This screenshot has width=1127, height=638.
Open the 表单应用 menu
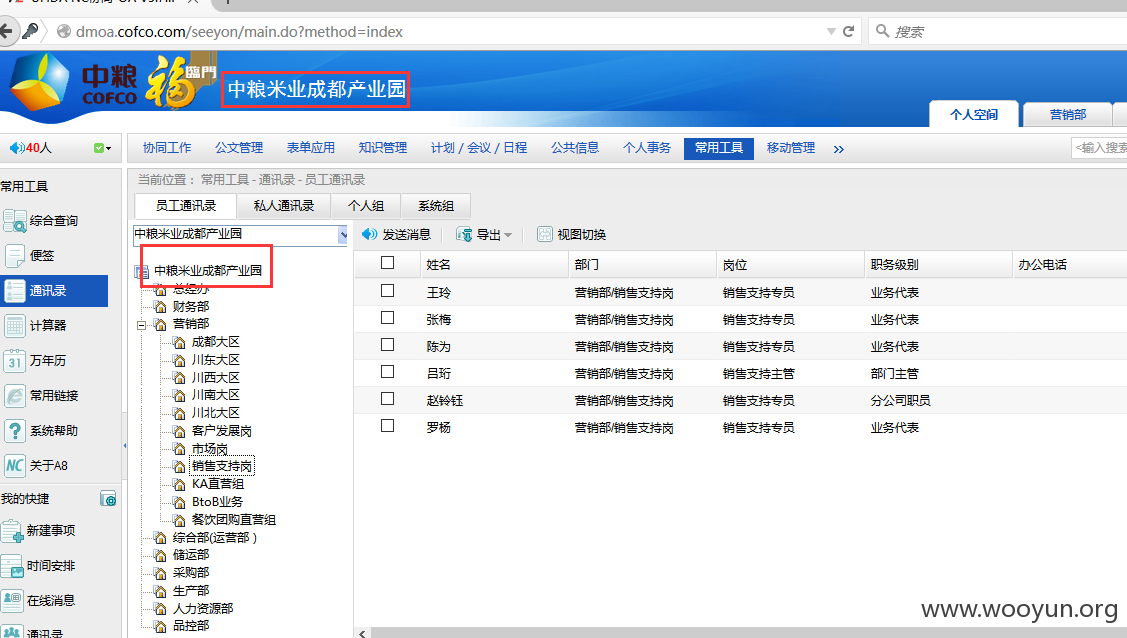click(310, 148)
